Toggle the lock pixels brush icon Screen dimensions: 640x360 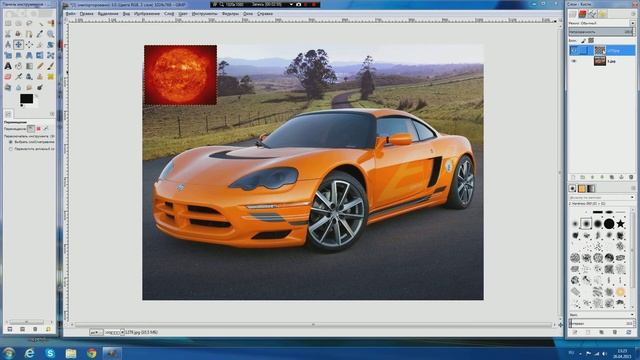coord(584,40)
